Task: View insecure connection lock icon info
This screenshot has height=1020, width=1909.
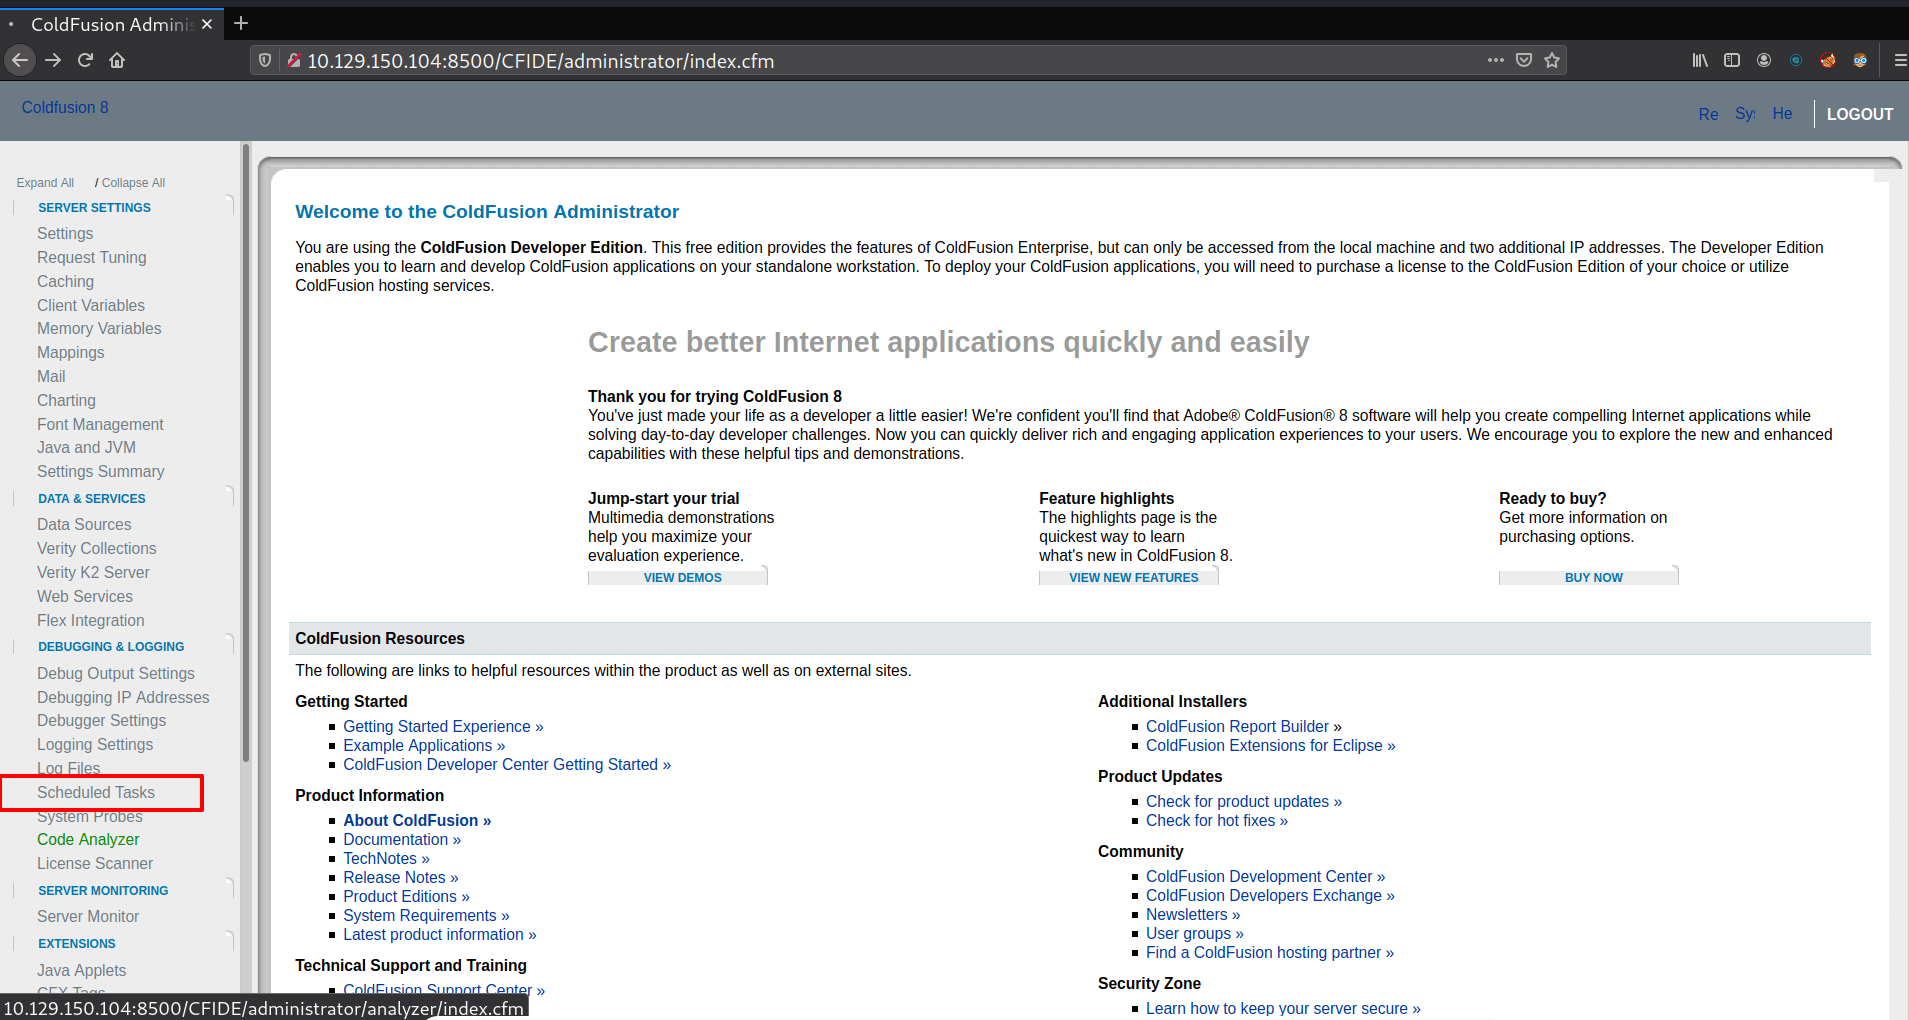Action: point(294,61)
